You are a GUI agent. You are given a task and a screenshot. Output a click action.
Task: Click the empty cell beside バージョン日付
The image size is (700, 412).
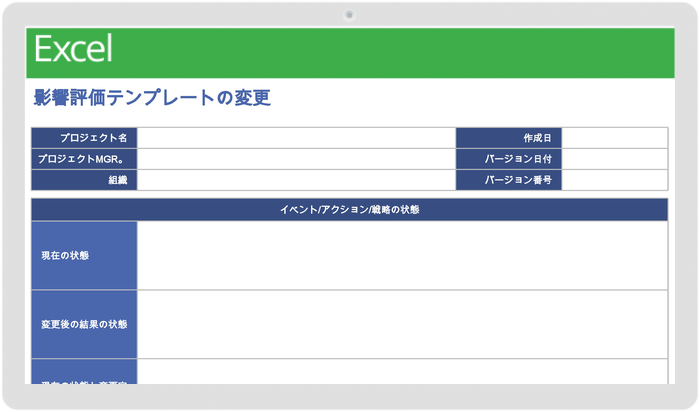[615, 159]
